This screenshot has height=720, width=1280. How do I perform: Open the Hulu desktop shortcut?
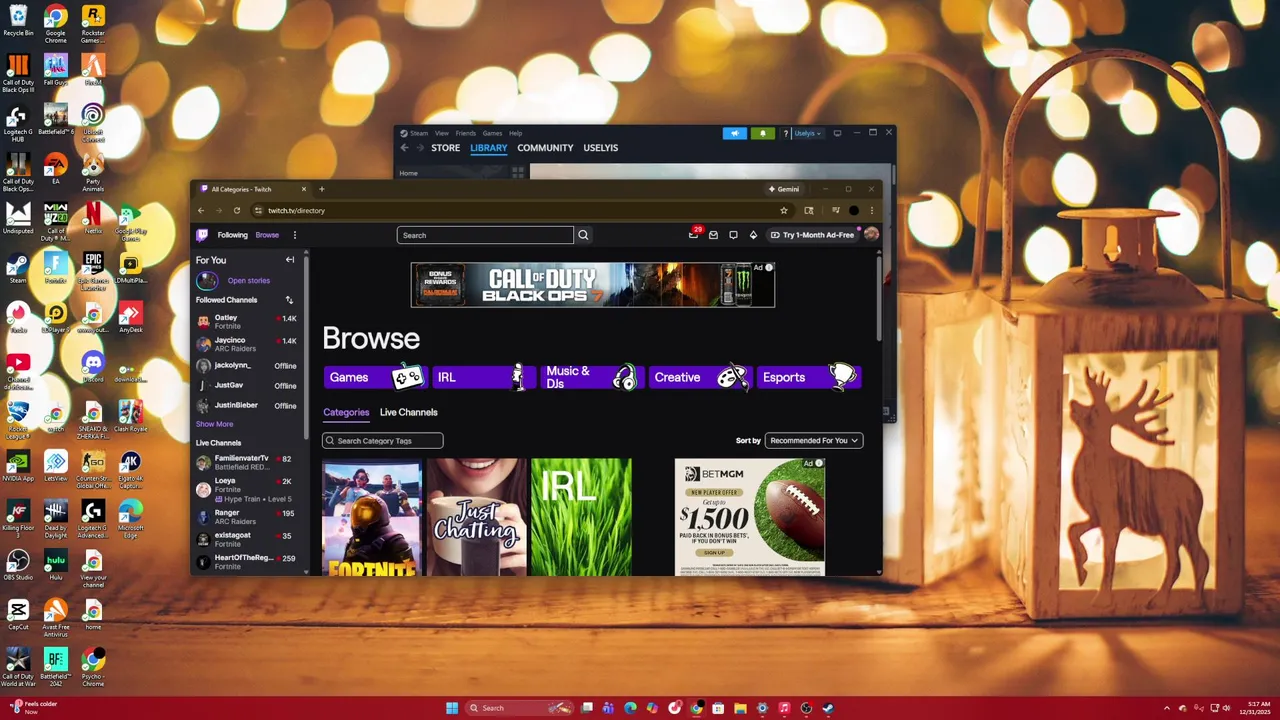coord(55,565)
